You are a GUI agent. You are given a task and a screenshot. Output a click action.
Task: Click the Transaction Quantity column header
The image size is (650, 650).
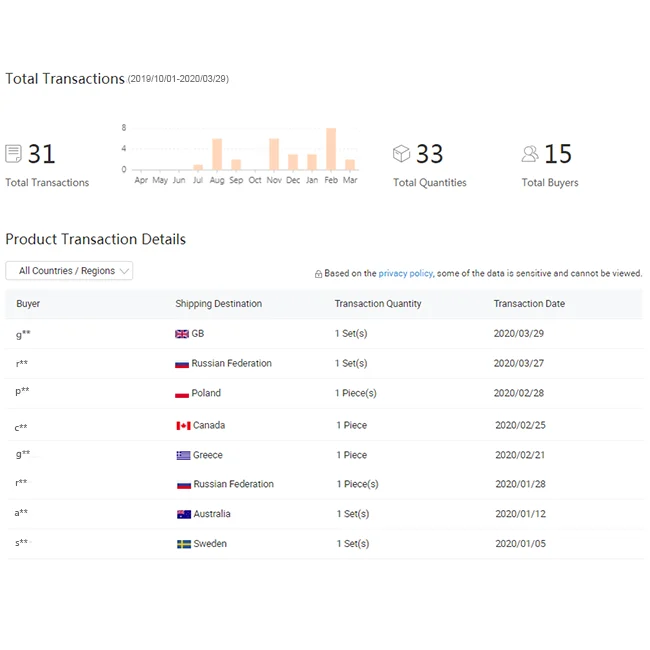(378, 303)
